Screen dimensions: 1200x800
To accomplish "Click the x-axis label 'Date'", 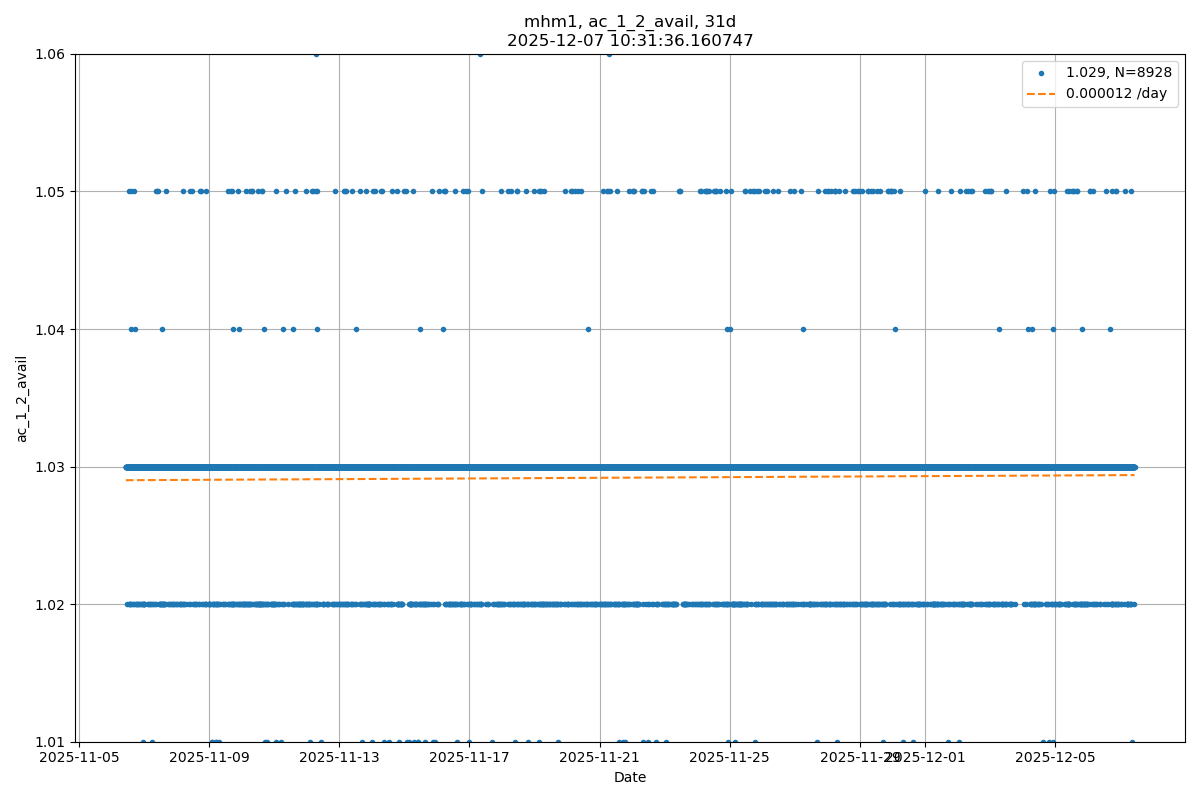I will [x=630, y=777].
